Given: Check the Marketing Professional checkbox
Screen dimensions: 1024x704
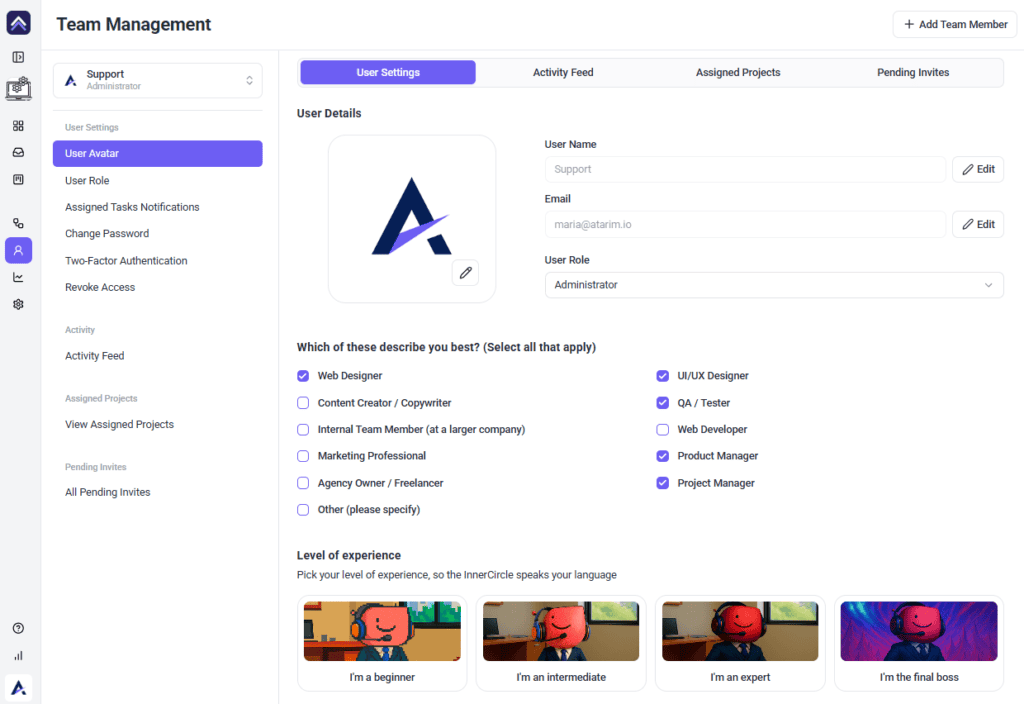Looking at the screenshot, I should 303,456.
